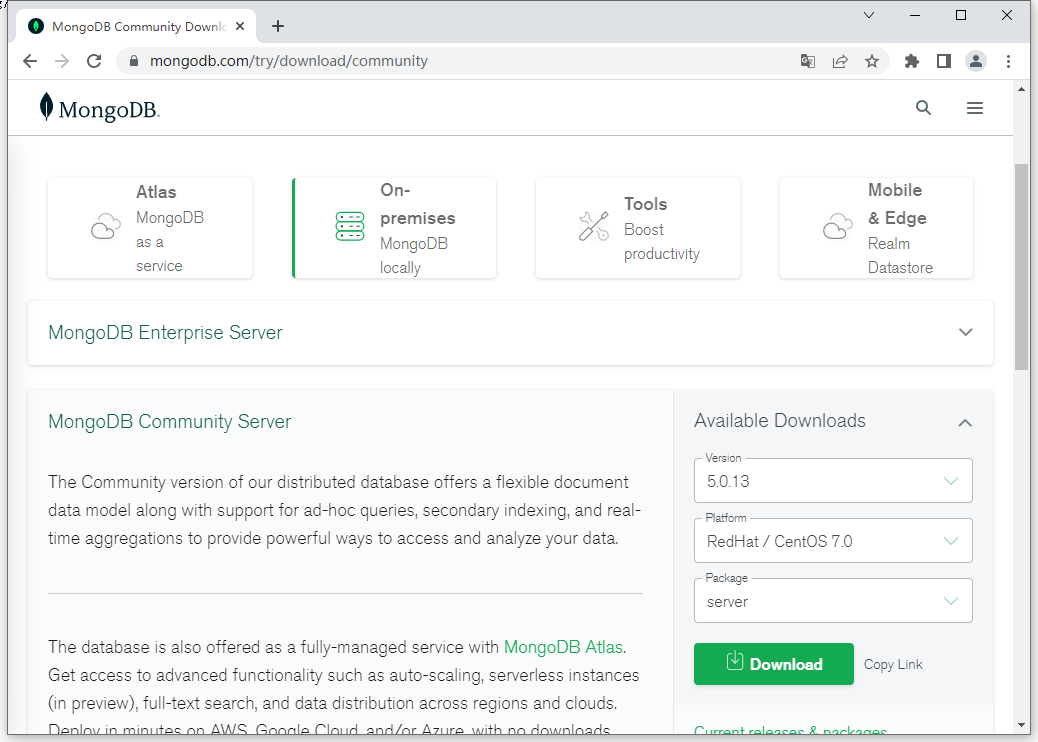Toggle the browser side panel

pos(943,61)
